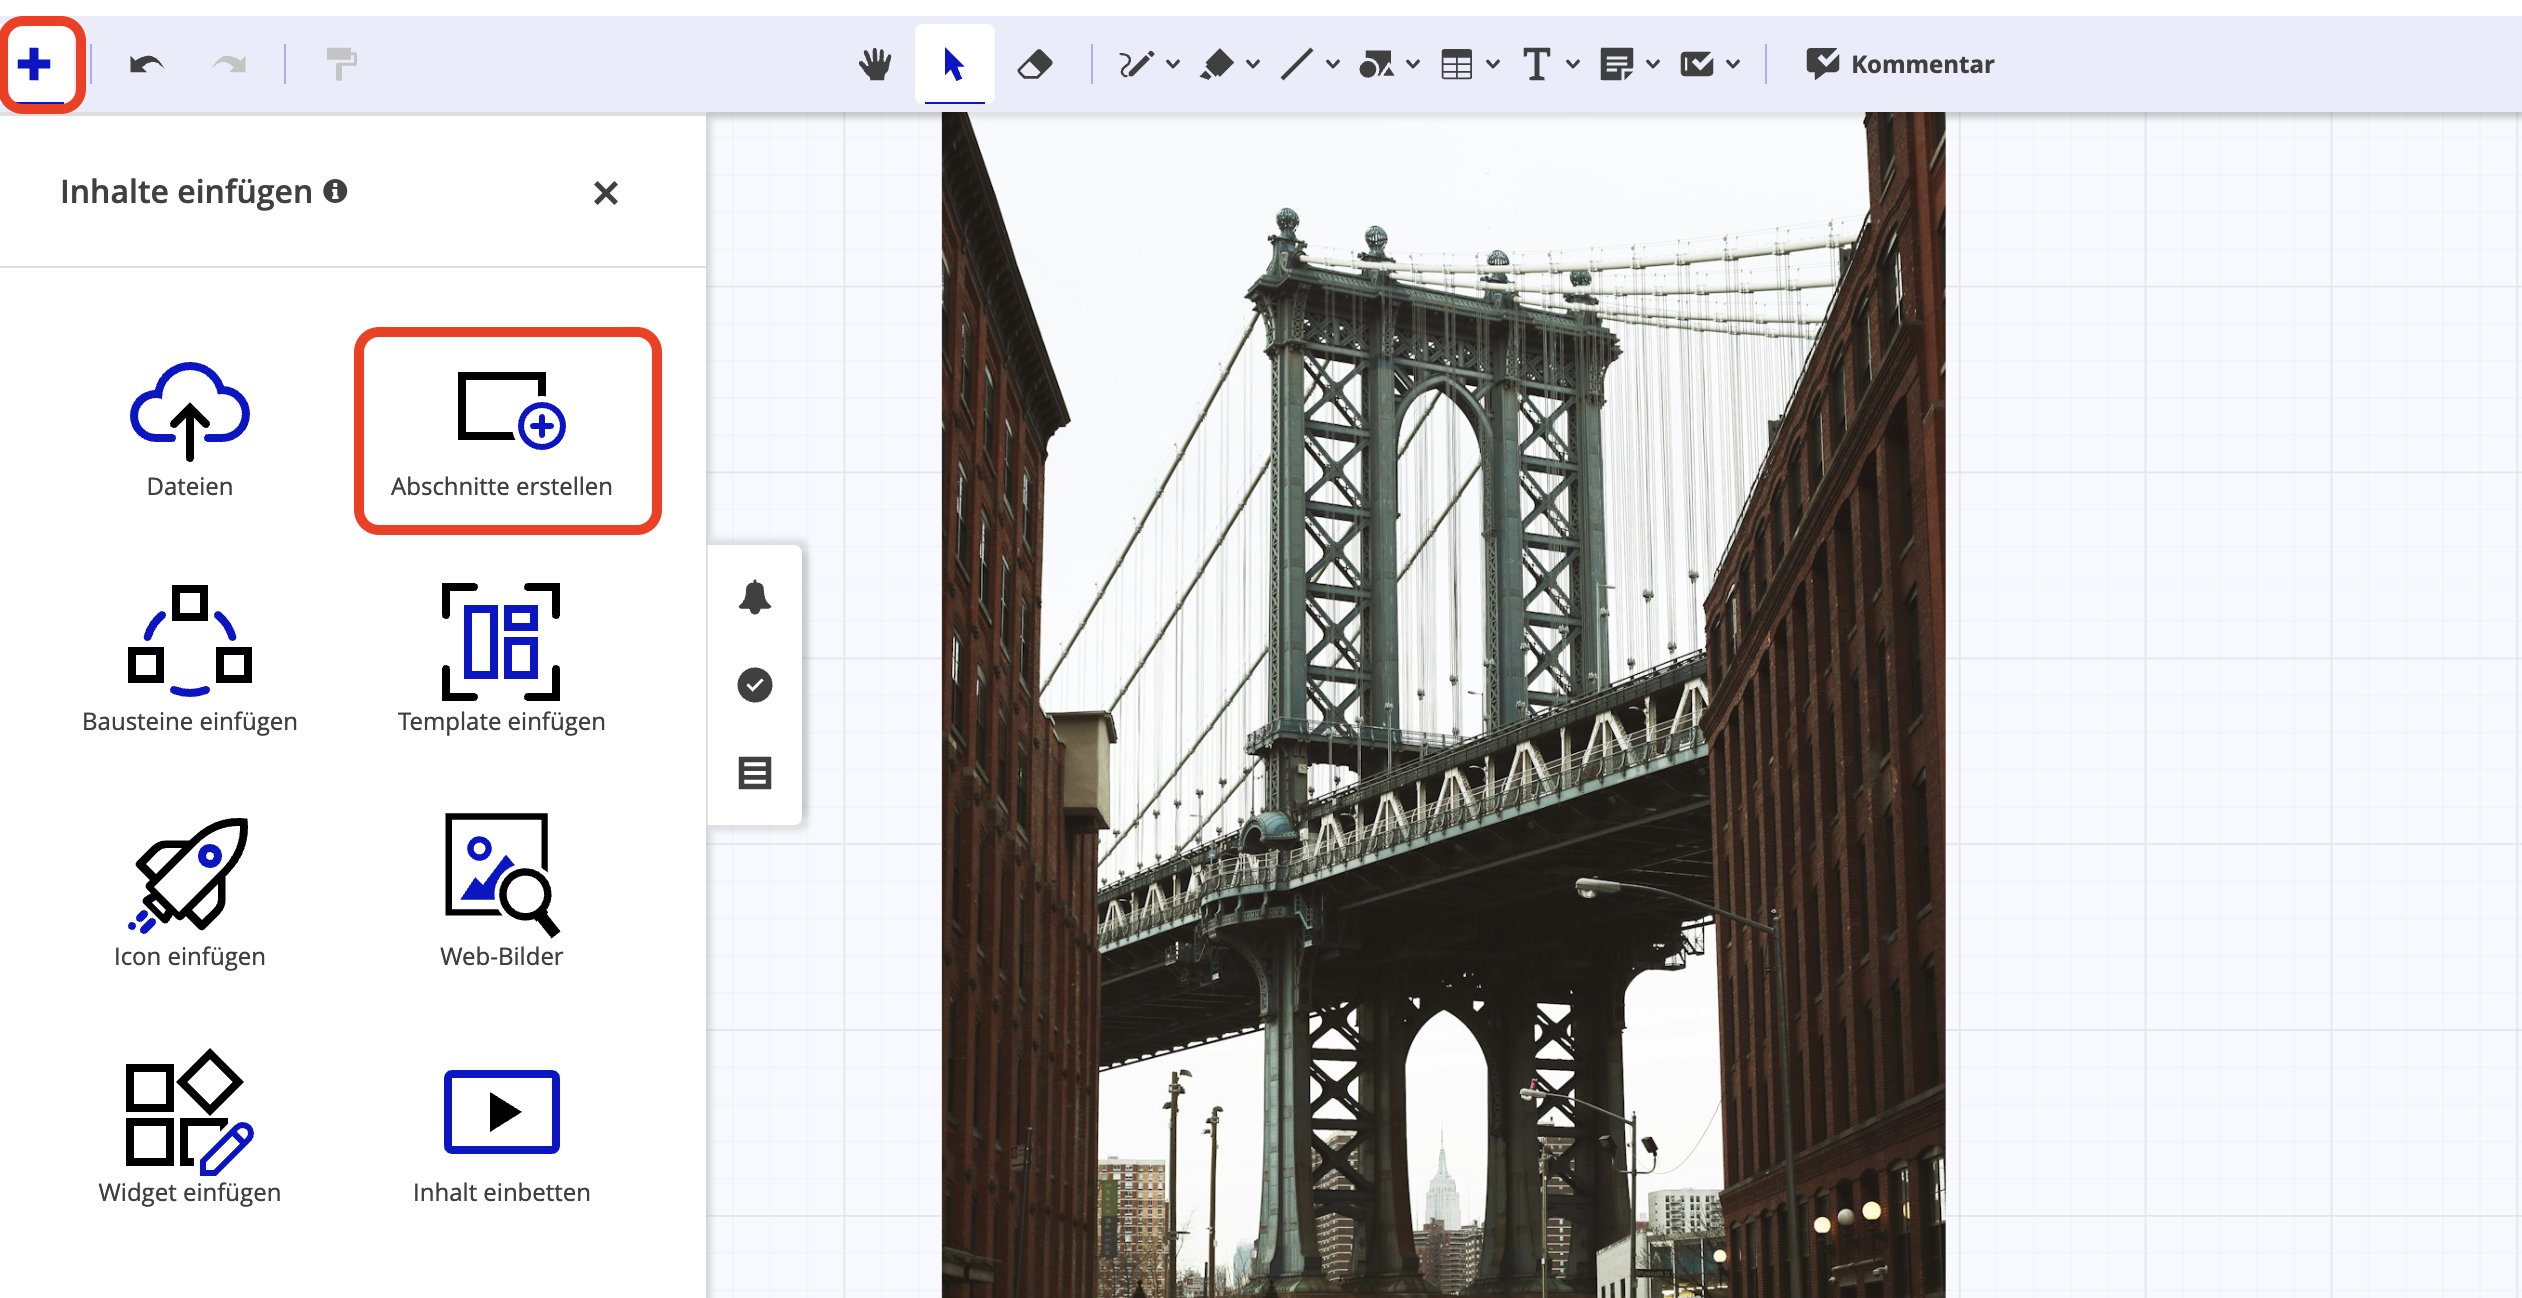Activate the Eraser tool
2522x1298 pixels.
click(1035, 64)
